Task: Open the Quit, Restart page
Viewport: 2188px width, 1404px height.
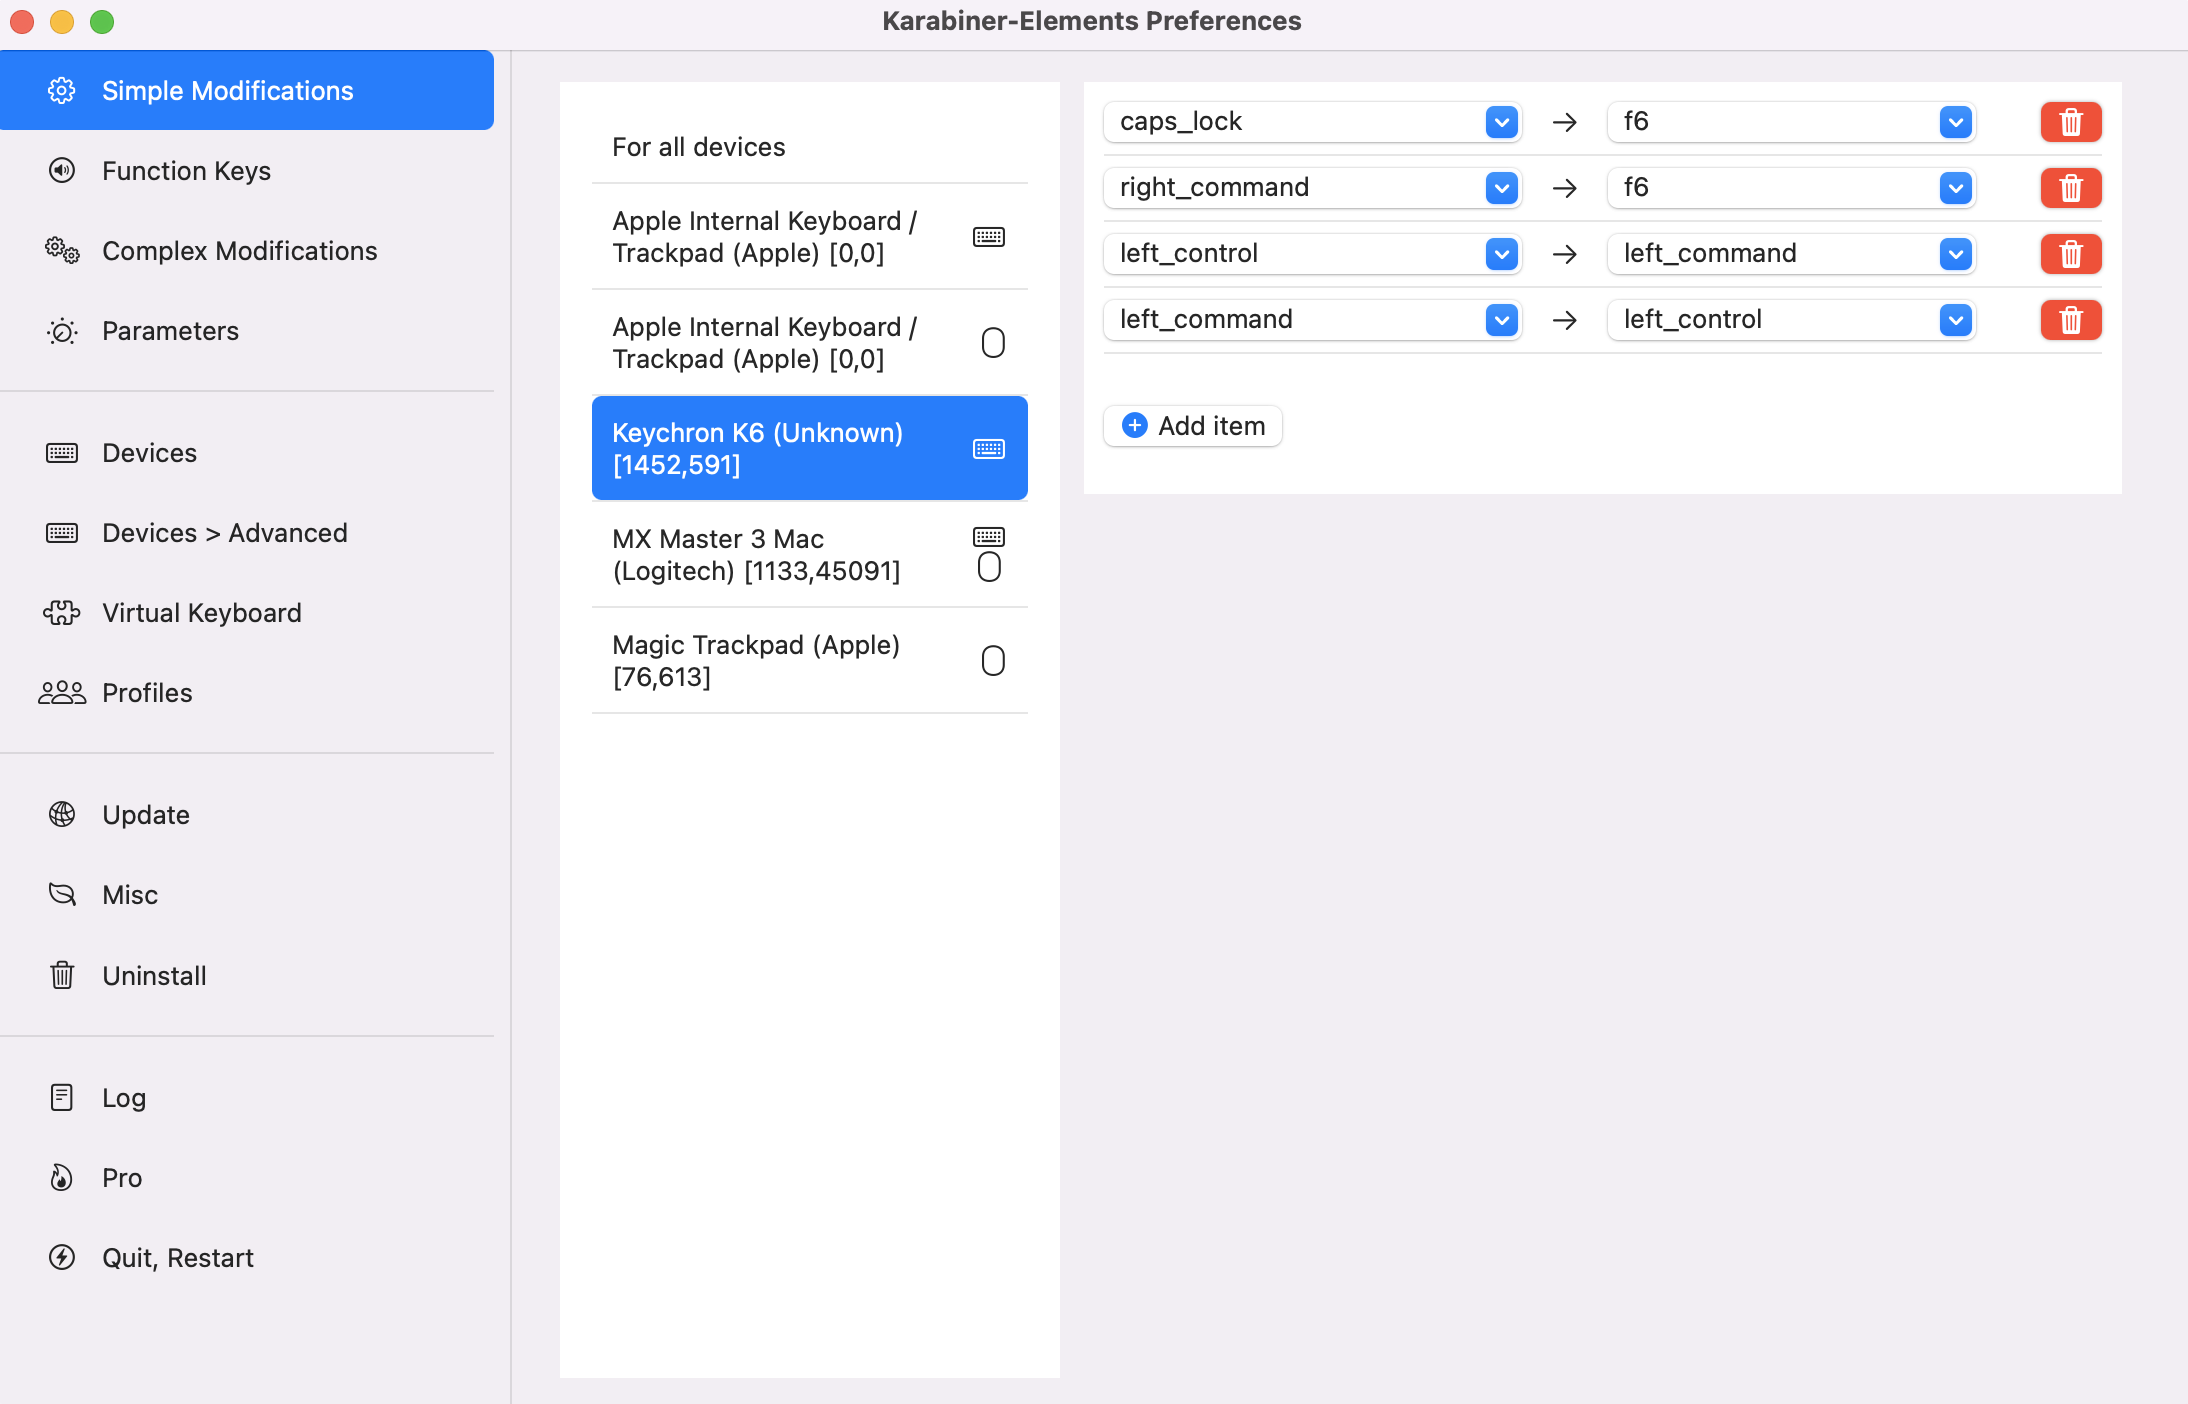Action: tap(177, 1258)
